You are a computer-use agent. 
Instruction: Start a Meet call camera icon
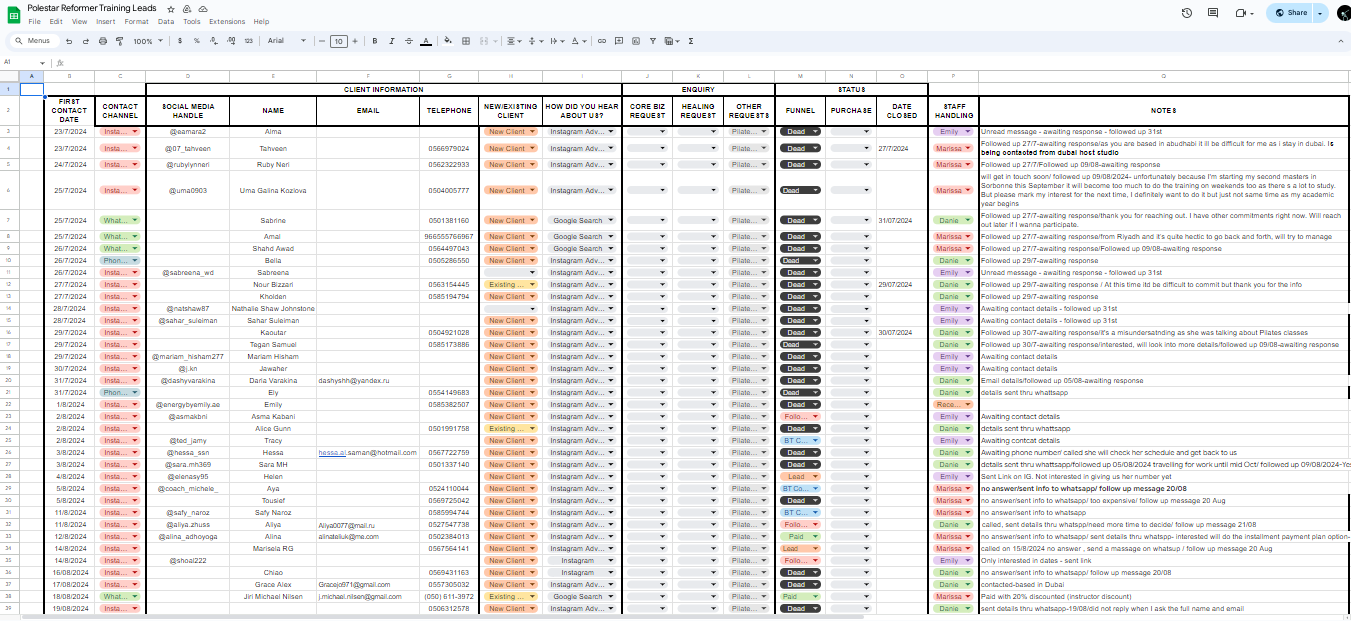click(x=1240, y=13)
